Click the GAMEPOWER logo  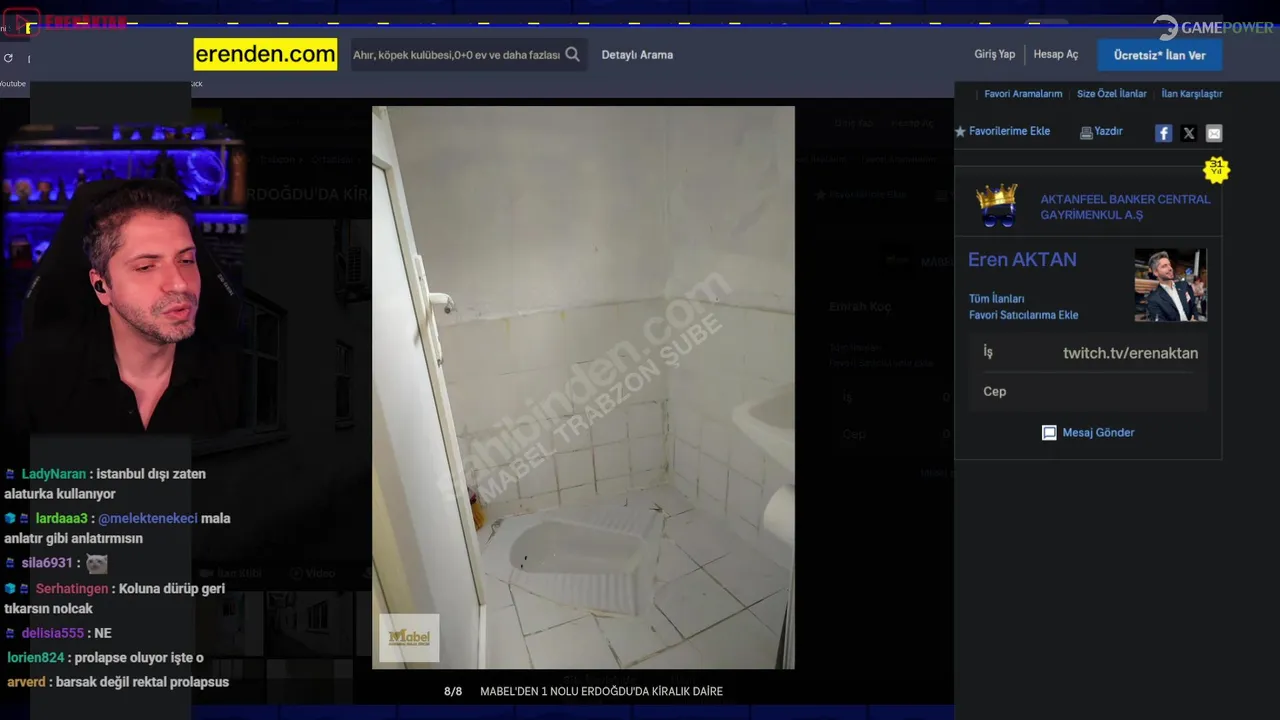pos(1213,28)
